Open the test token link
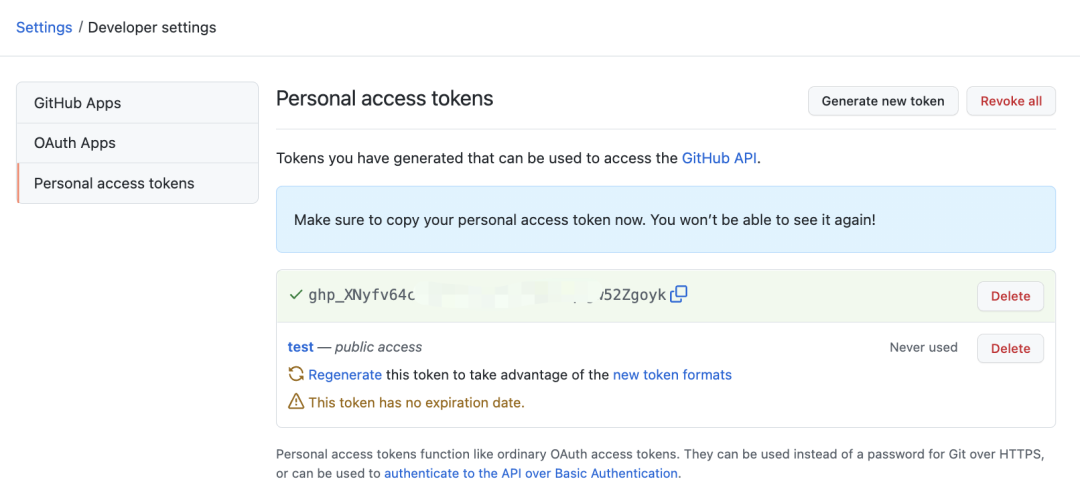 300,347
